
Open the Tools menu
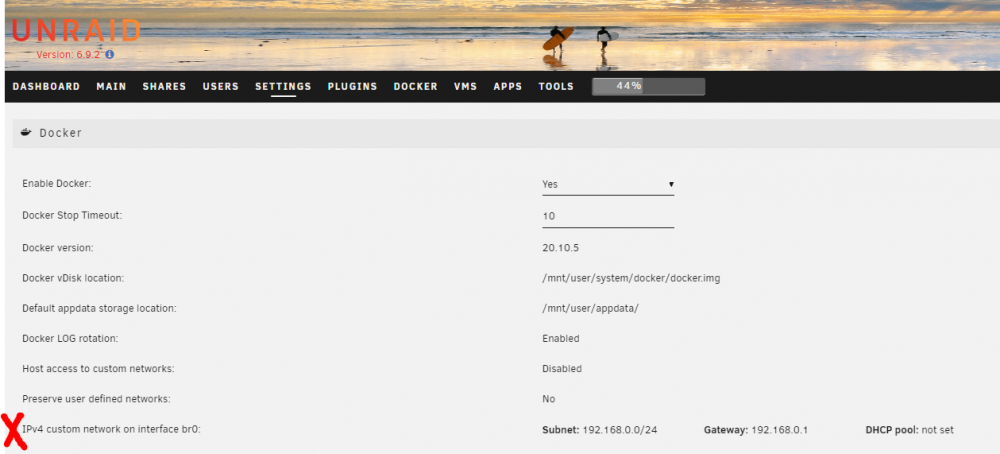[556, 87]
